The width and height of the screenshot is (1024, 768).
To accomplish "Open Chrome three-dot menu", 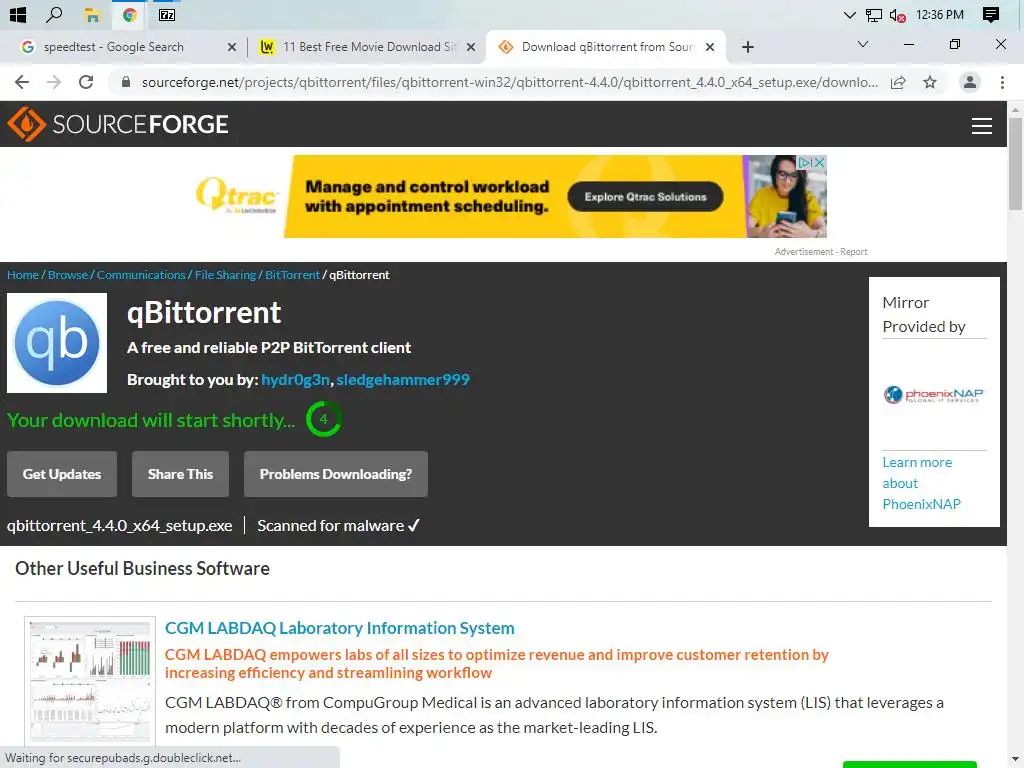I will [1002, 82].
